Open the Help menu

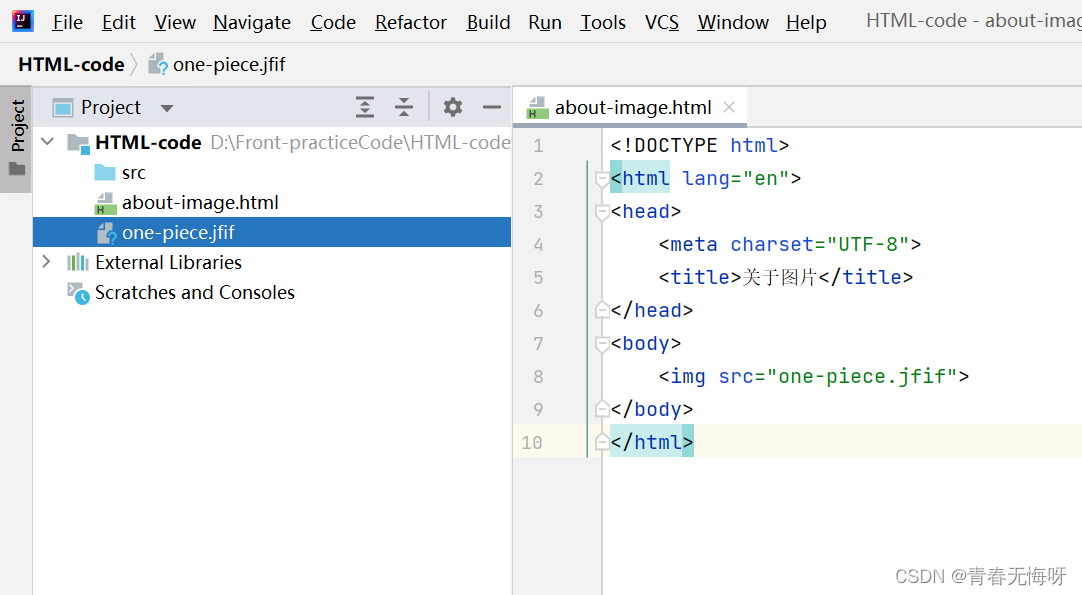click(806, 23)
